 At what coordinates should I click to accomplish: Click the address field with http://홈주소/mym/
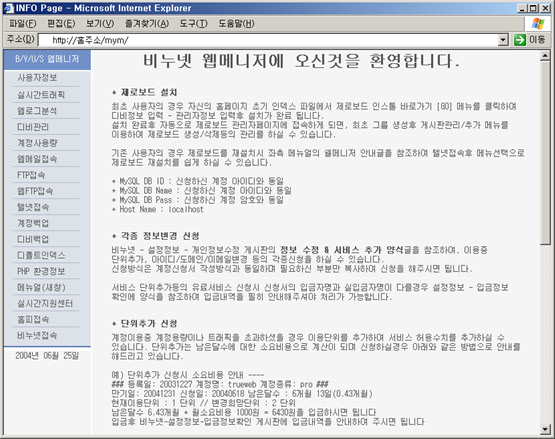[x=268, y=40]
